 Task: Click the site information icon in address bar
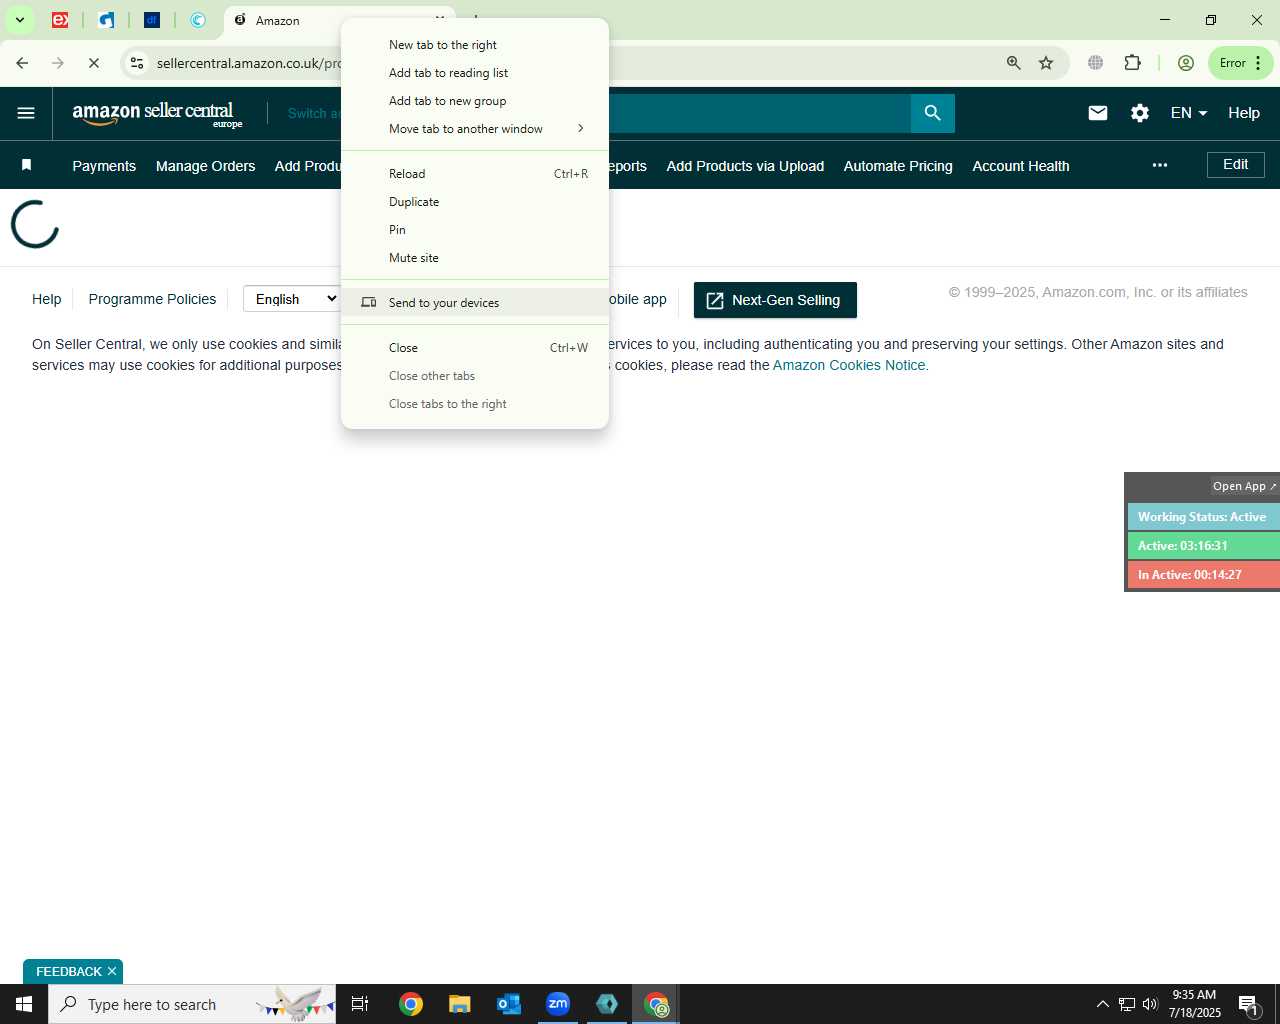pos(137,63)
